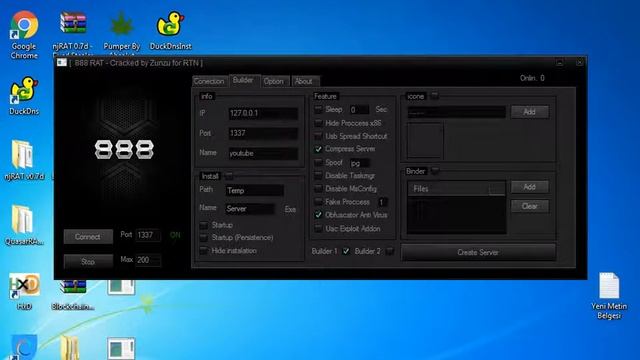The image size is (640, 360).
Task: Click the listener Port field beside Connect
Action: (x=148, y=235)
